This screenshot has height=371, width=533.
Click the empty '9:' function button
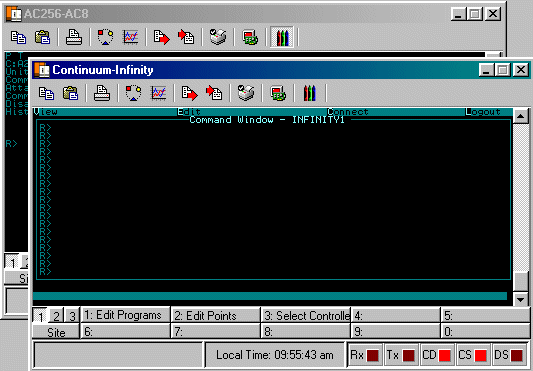coord(396,331)
